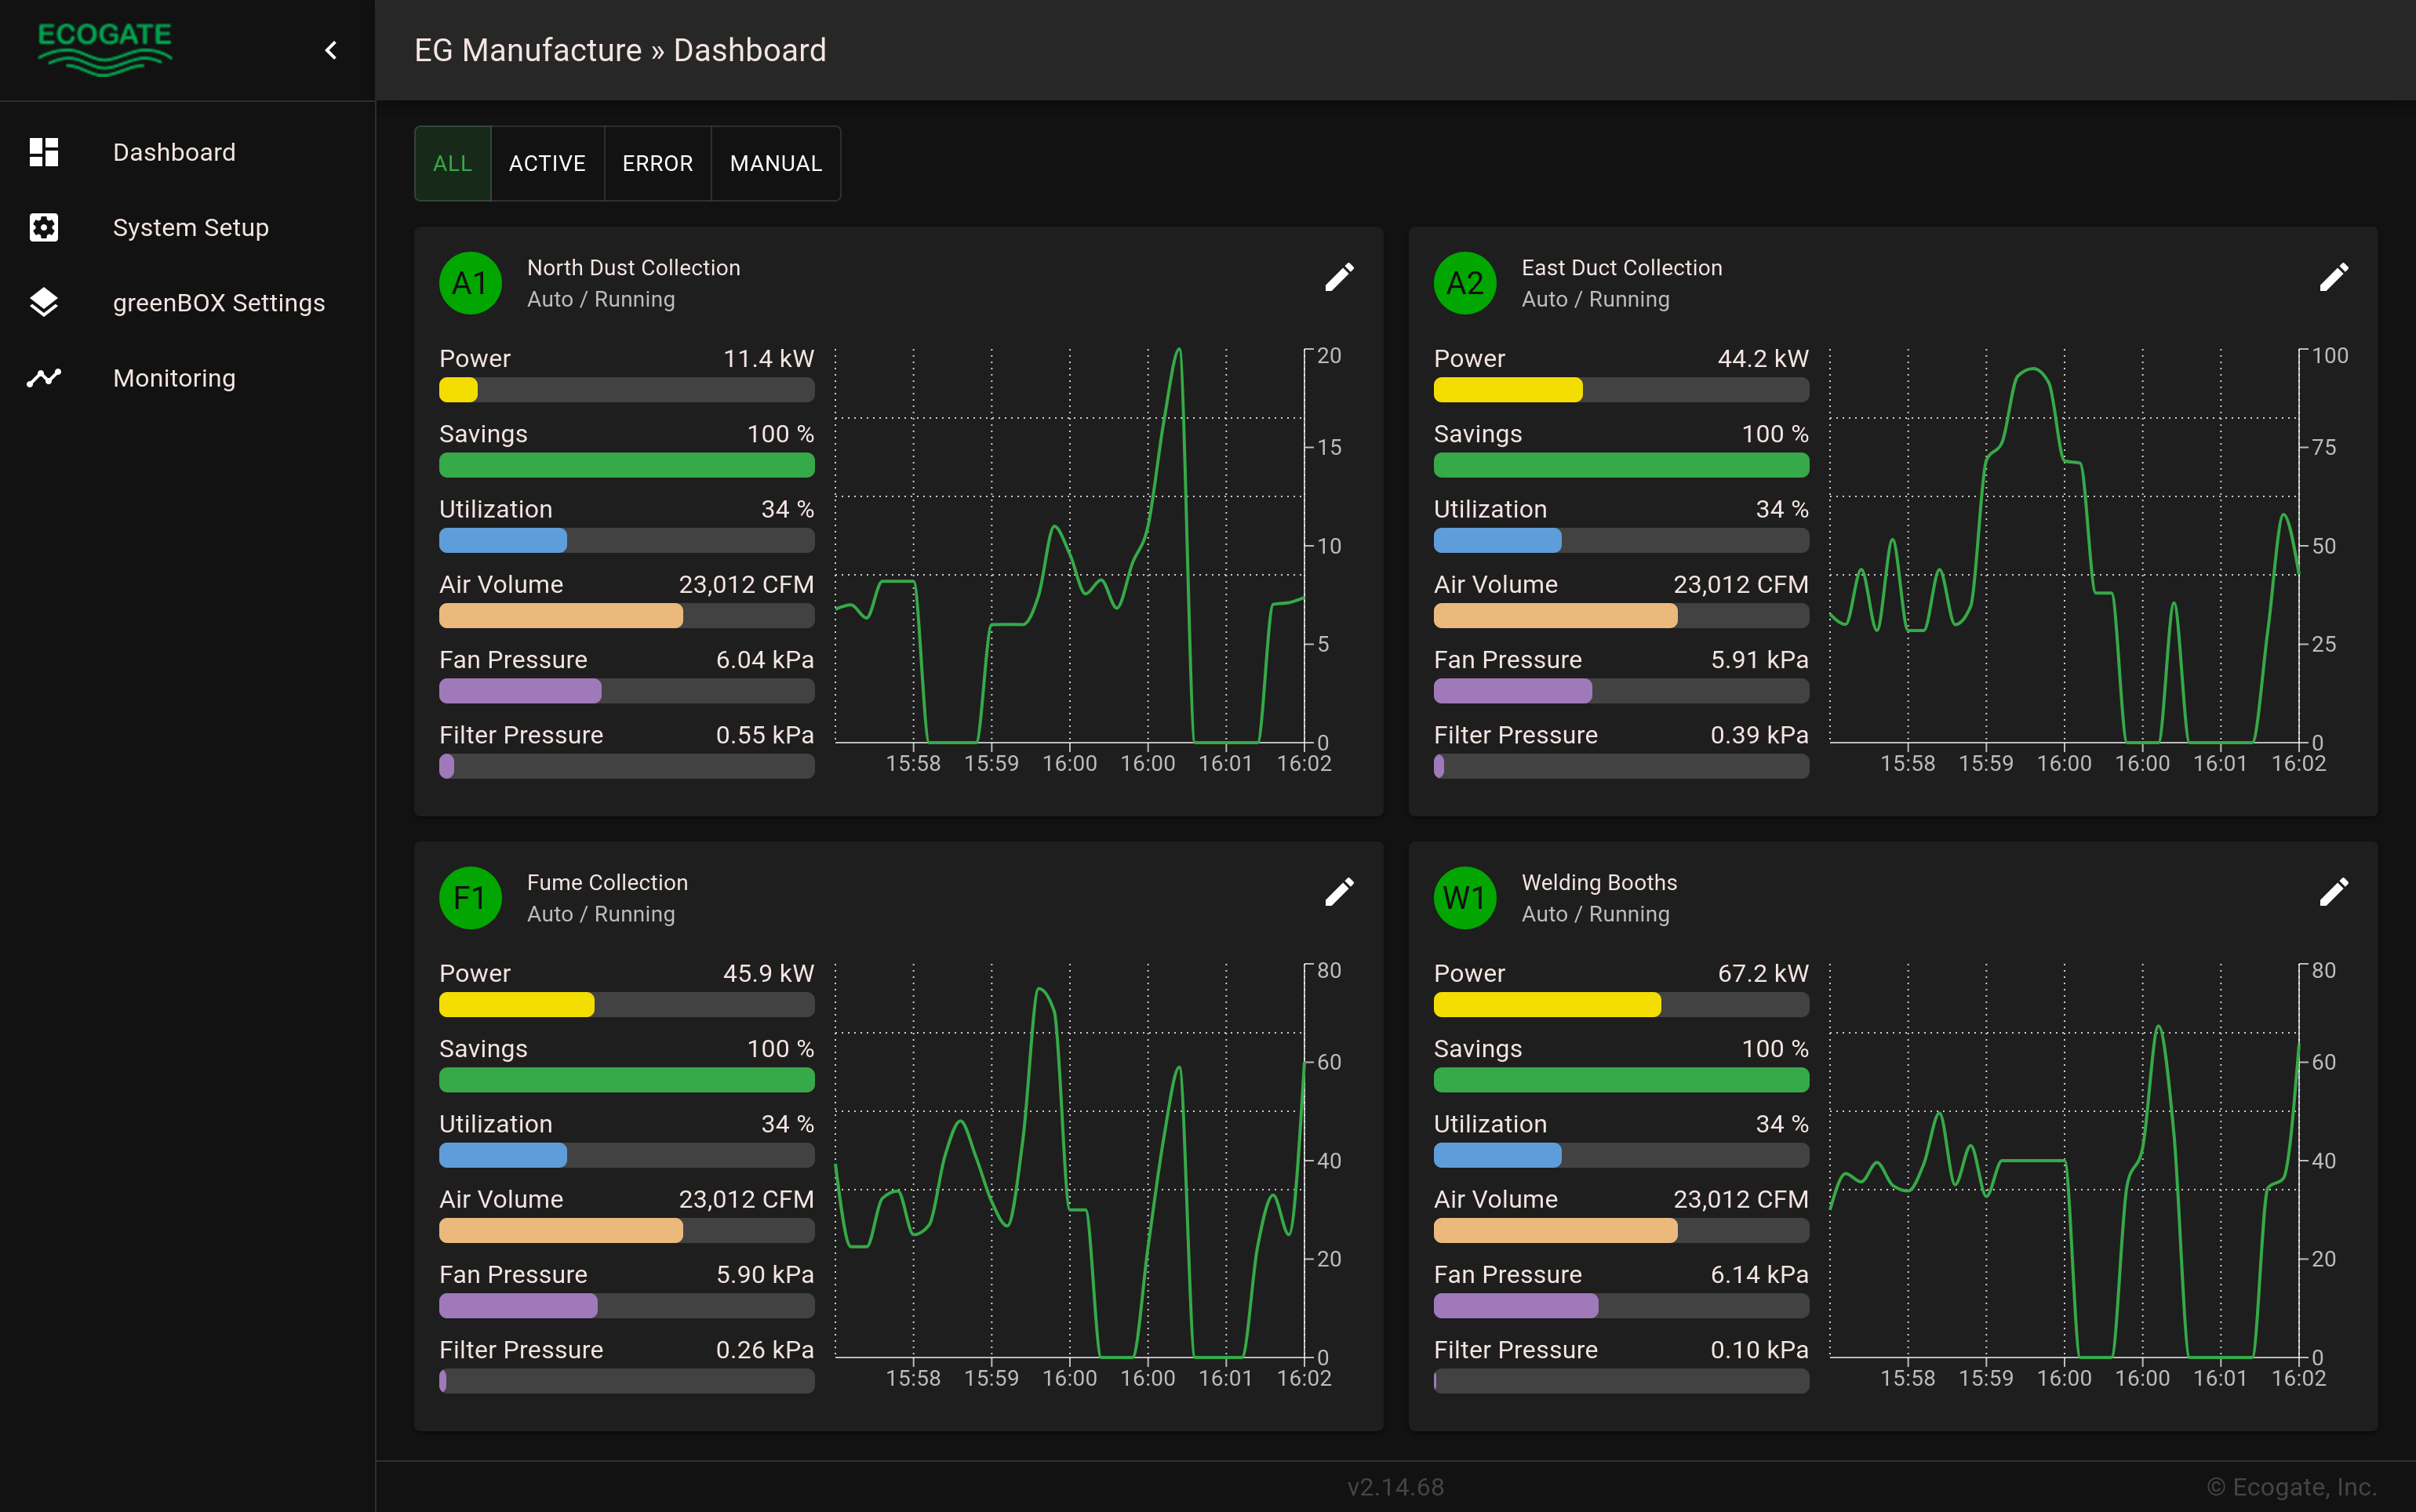Click the Fume Collection title
Screen dimensions: 2416x1512
(607, 883)
